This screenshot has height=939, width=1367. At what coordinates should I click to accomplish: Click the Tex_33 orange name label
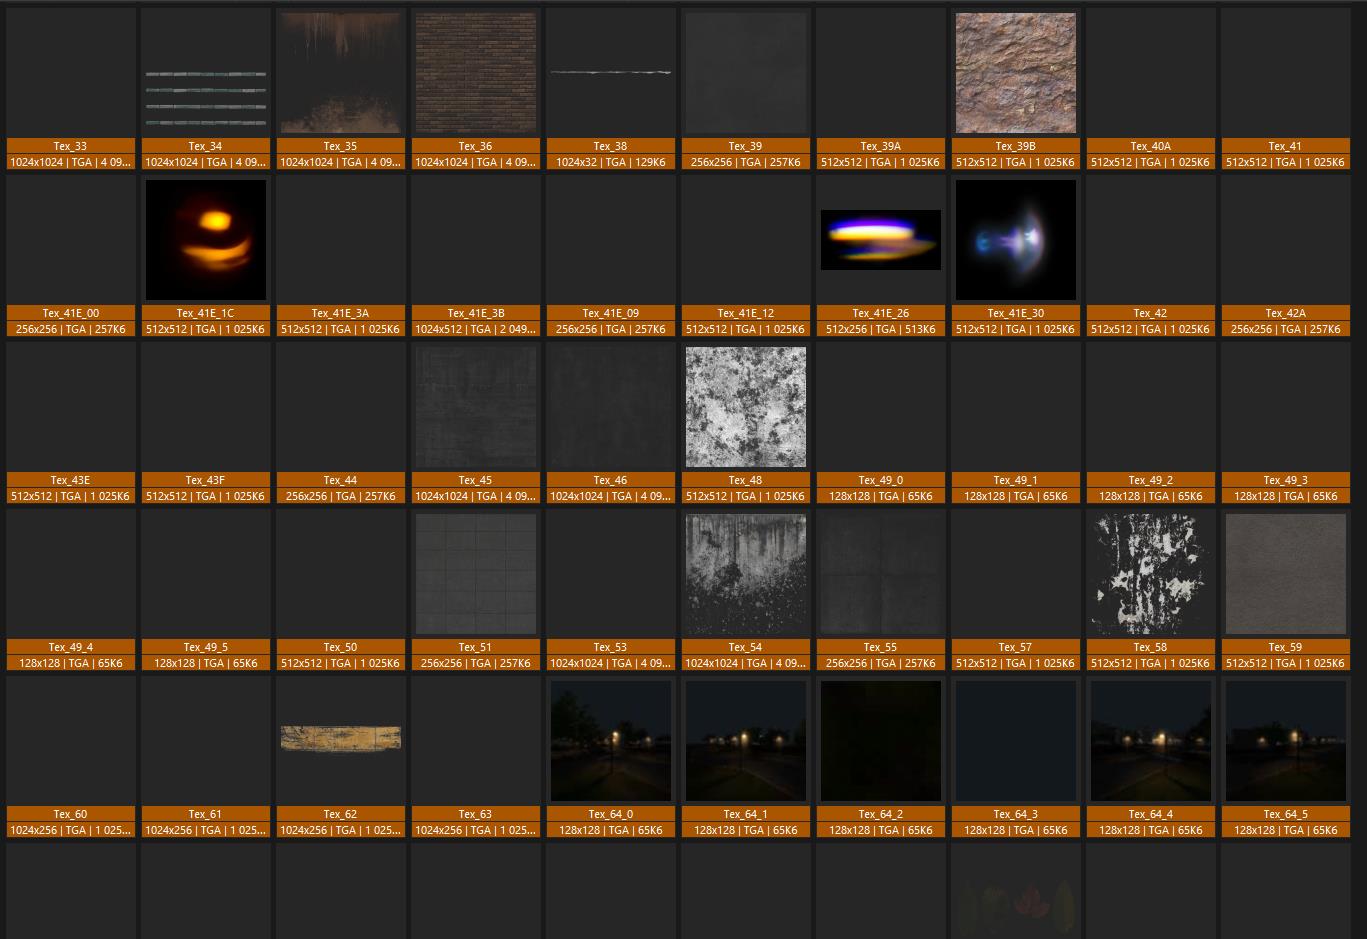[70, 146]
